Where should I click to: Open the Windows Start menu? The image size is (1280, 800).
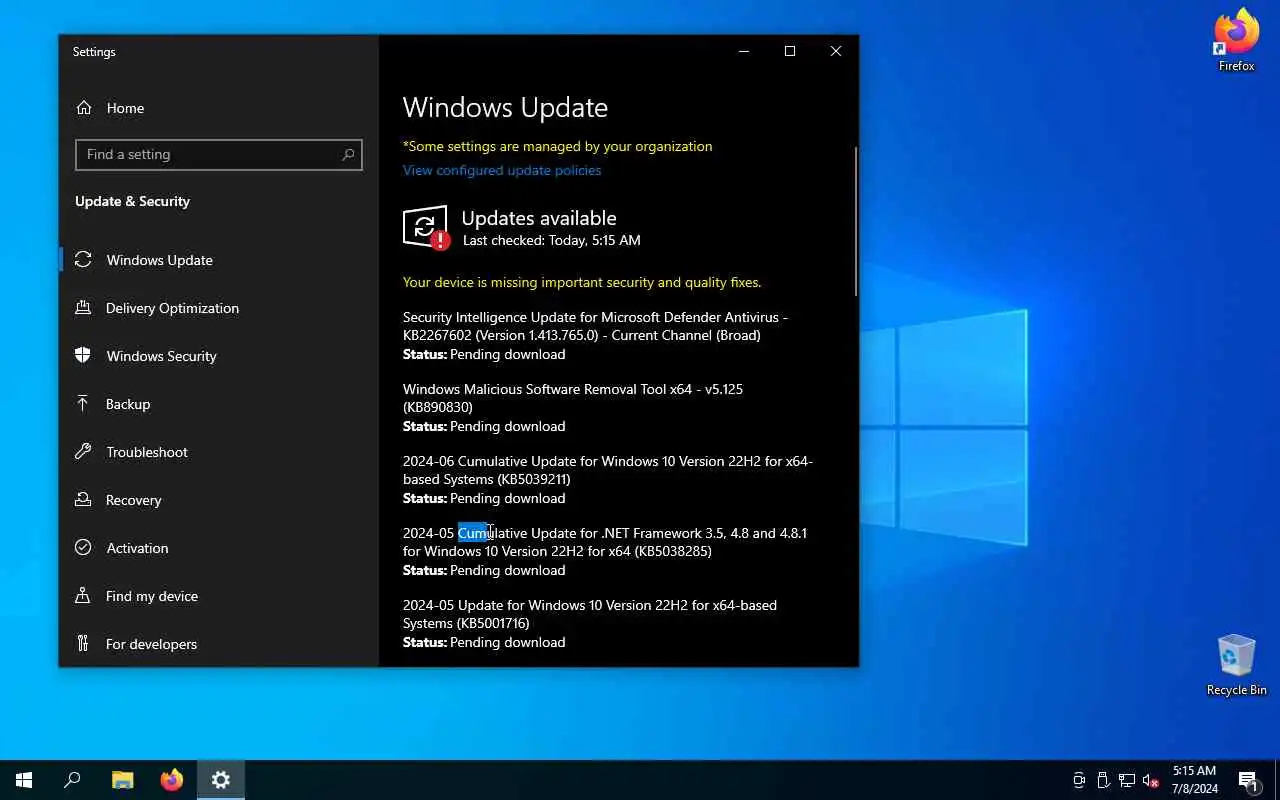coord(24,780)
